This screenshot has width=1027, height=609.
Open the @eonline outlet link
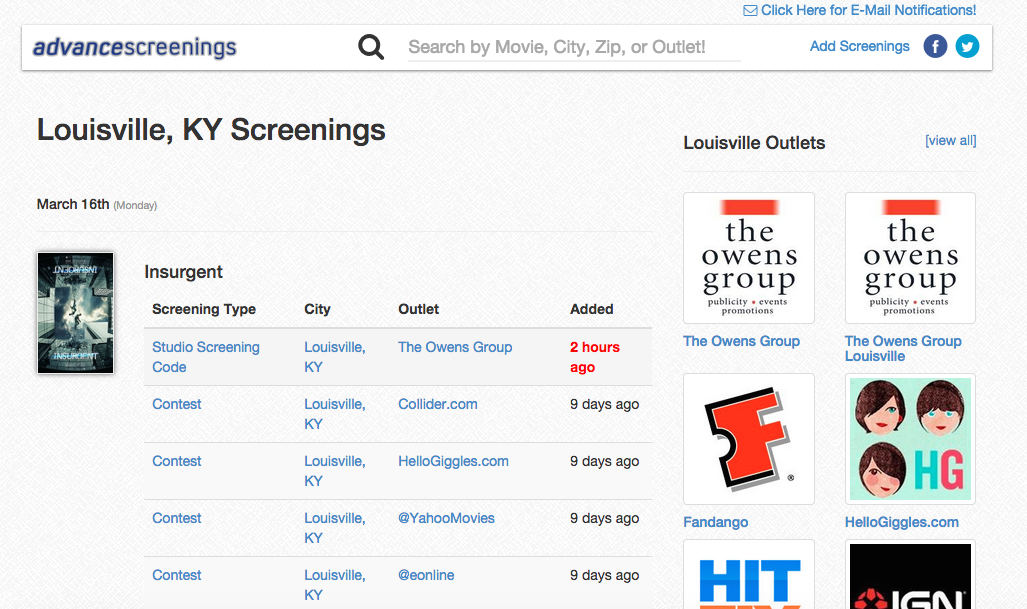[426, 575]
